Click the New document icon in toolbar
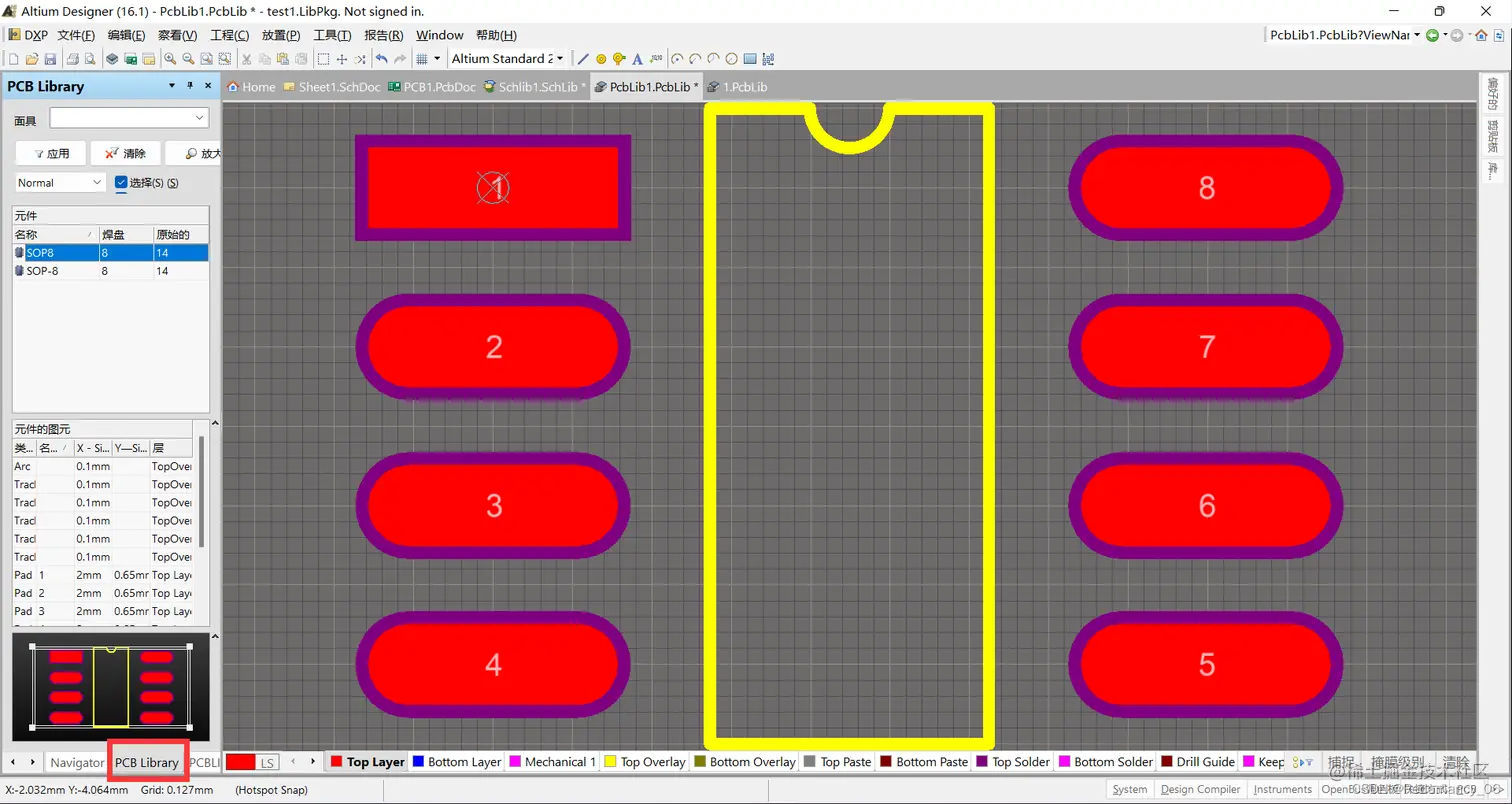Screen dimensions: 1512x804 pos(14,59)
